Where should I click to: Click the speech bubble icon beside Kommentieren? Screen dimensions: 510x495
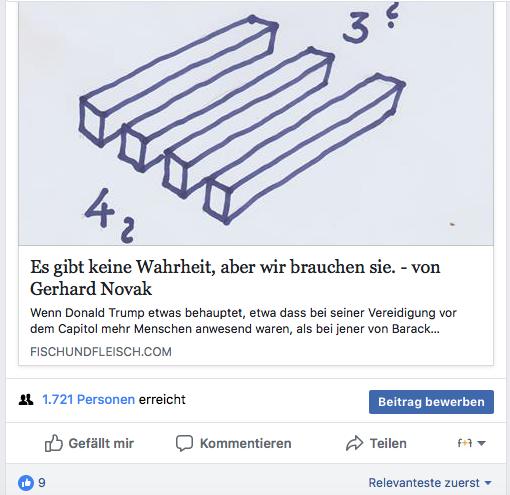tap(184, 443)
